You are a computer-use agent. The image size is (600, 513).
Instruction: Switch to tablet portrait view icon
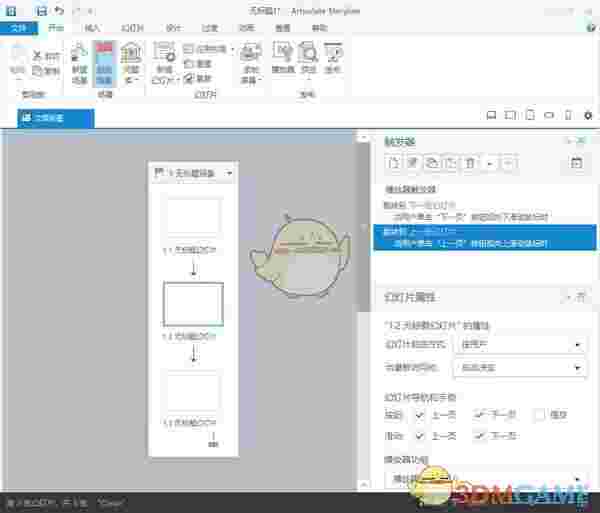coord(530,115)
